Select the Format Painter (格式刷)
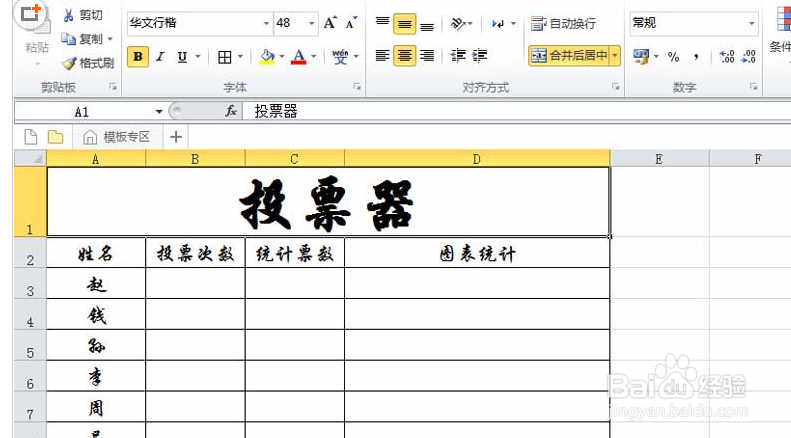The image size is (791, 438). click(87, 63)
